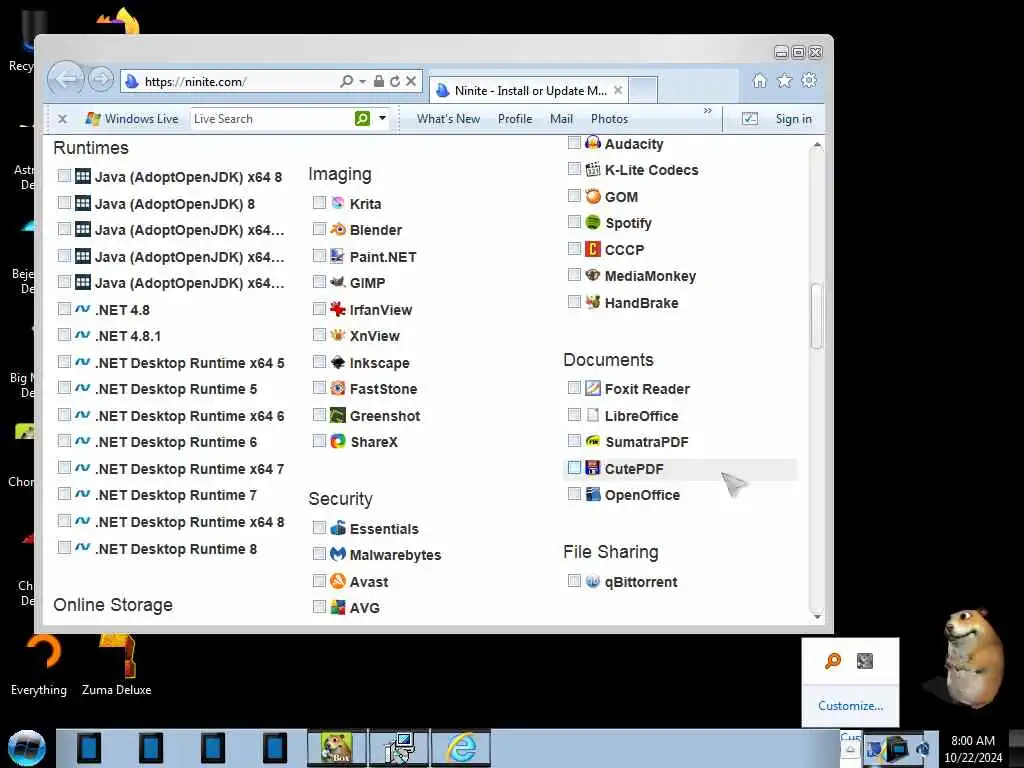Screen dimensions: 1024x768
Task: Click the scrollbar up arrow
Action: tap(816, 144)
